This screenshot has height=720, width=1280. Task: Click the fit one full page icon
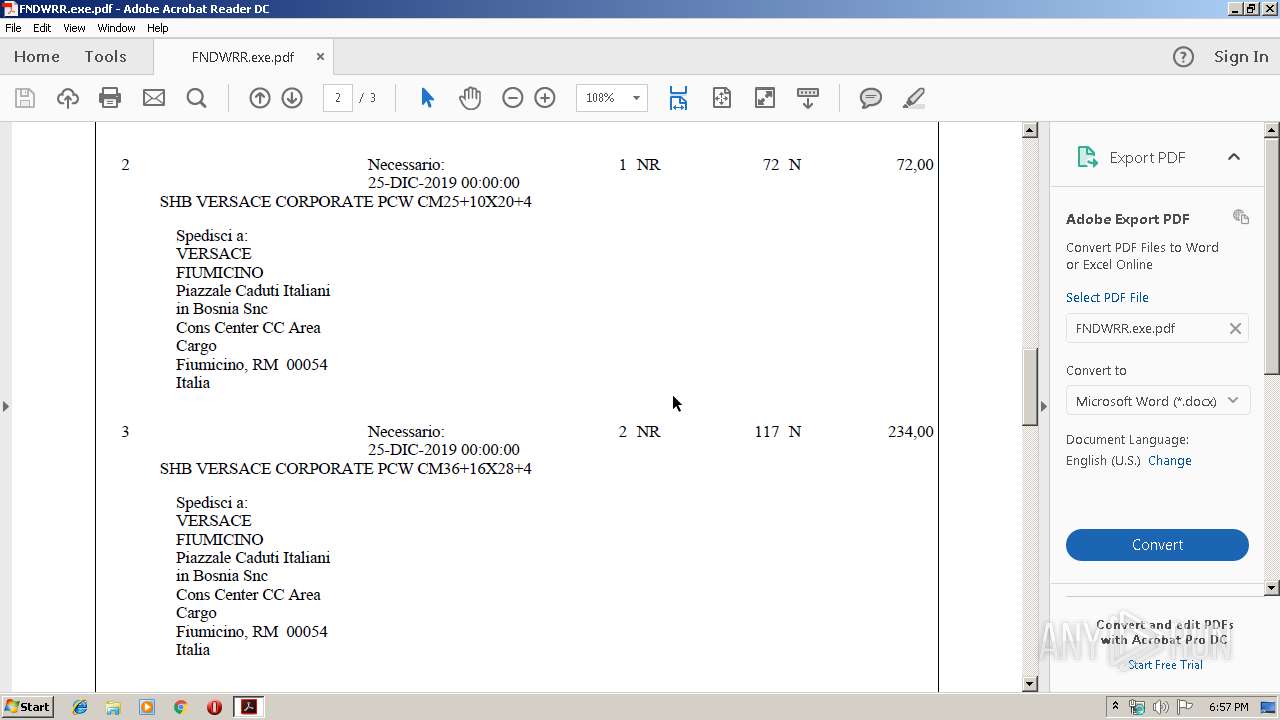722,98
